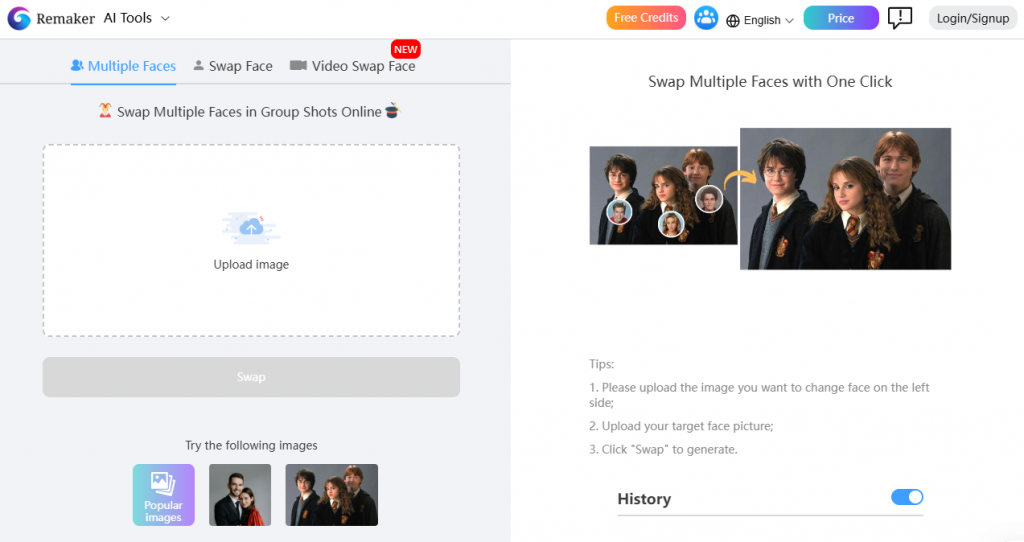Click the face circle on the right student
Screen dimensions: 1024x542
709,199
